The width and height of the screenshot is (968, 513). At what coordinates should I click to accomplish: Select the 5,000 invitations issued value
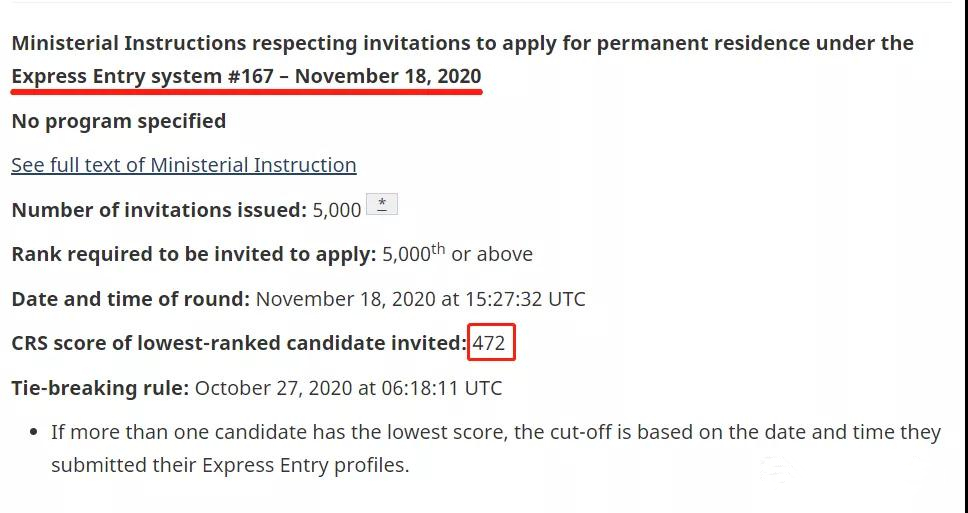point(336,211)
